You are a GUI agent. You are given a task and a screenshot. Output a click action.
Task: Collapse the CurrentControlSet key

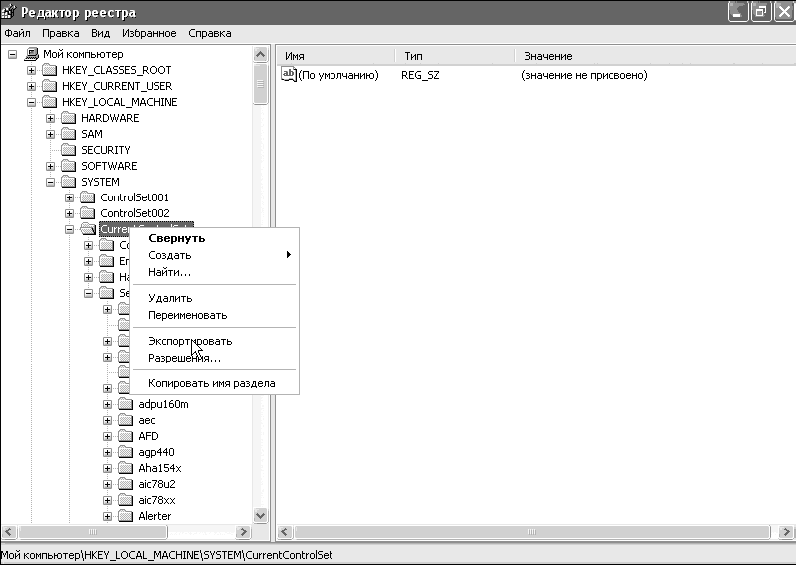[70, 229]
